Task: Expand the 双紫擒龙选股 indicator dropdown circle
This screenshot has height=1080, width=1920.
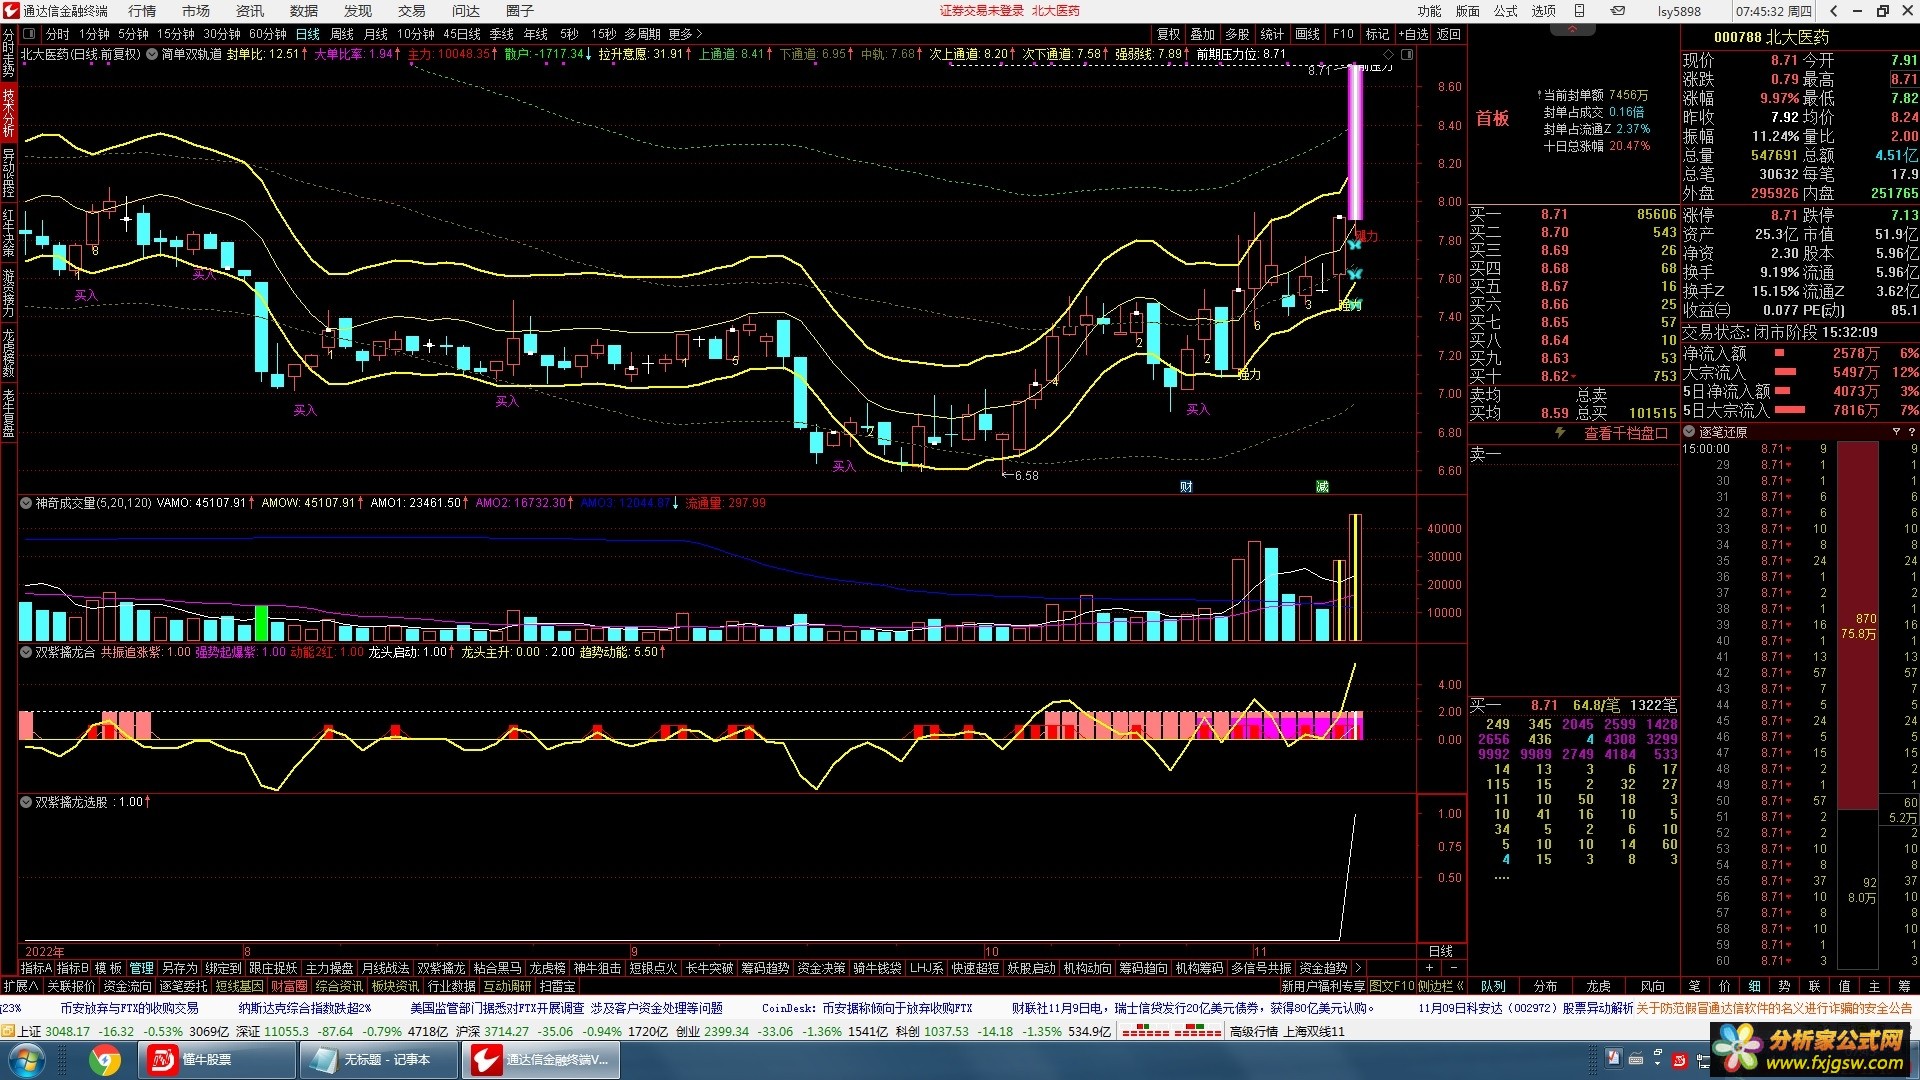Action: (x=26, y=802)
